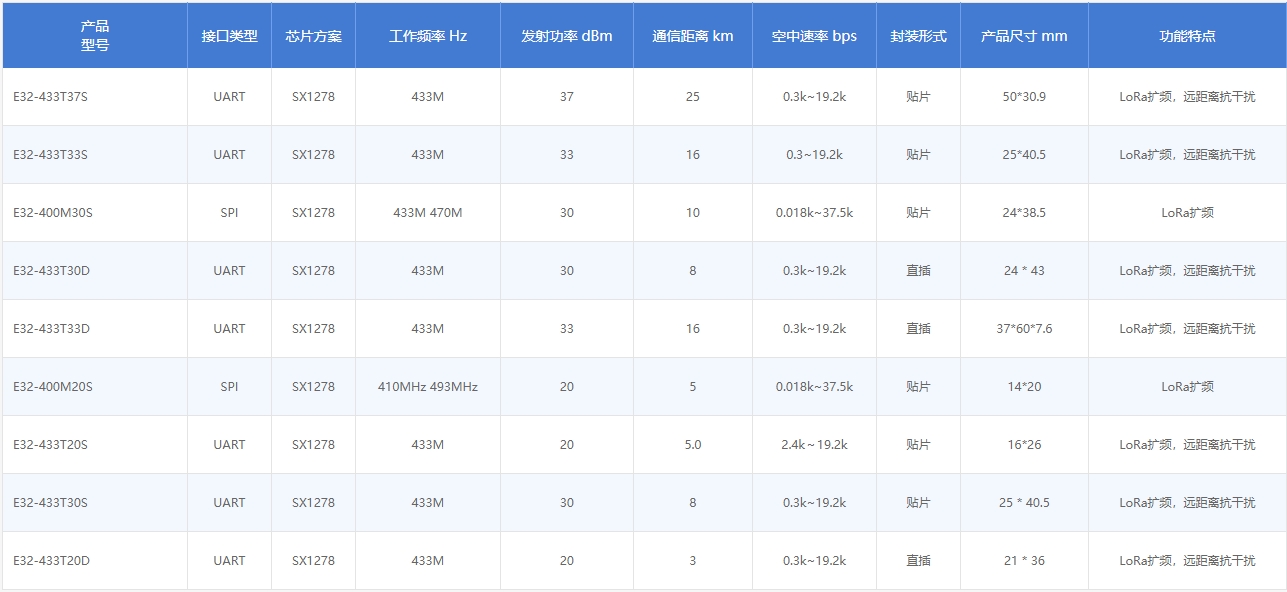Click the 封装形式 column header
The width and height of the screenshot is (1287, 592).
[916, 35]
